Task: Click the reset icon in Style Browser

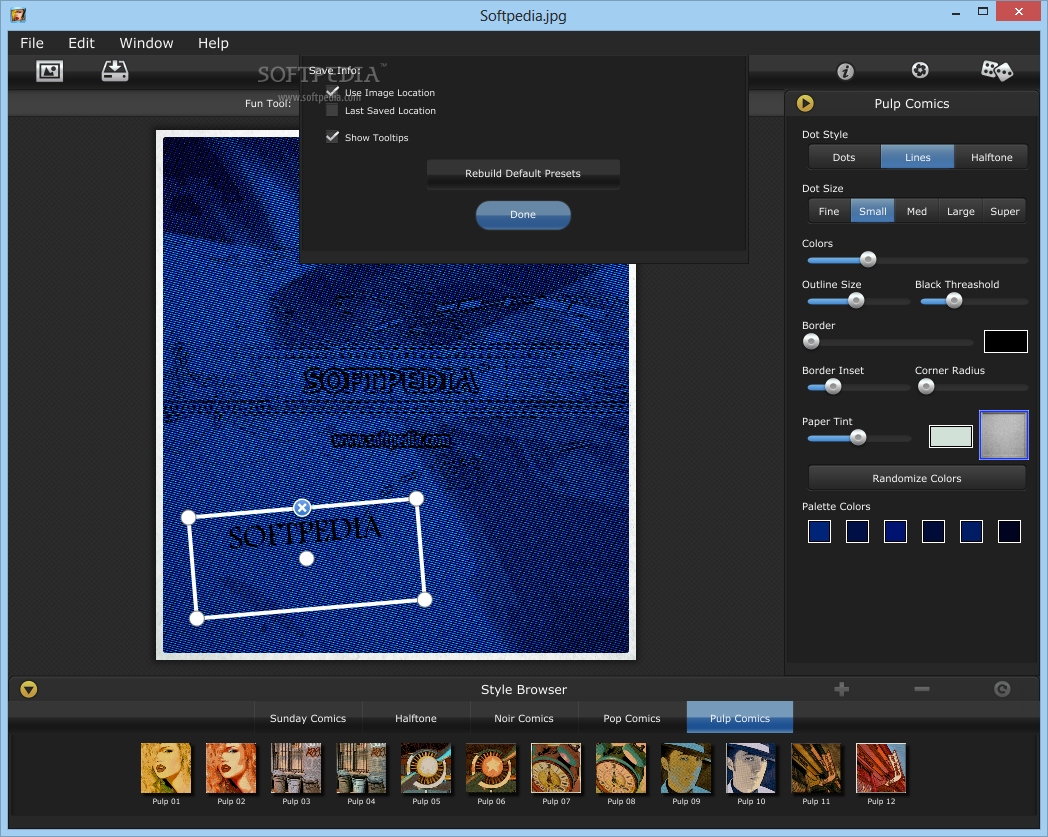Action: [1002, 689]
